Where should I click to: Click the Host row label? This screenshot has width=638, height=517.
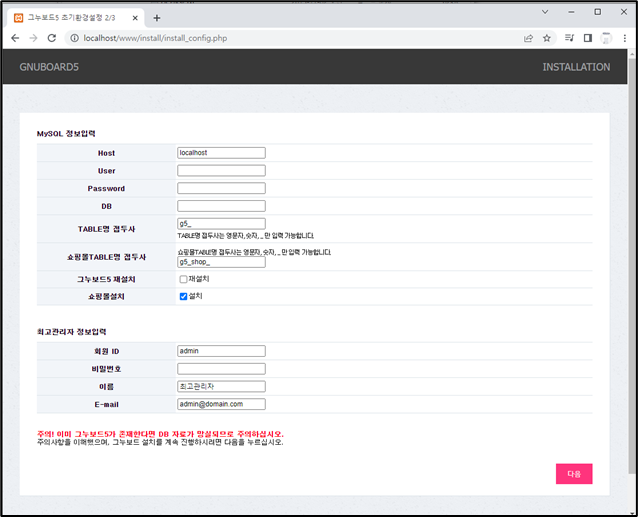106,153
